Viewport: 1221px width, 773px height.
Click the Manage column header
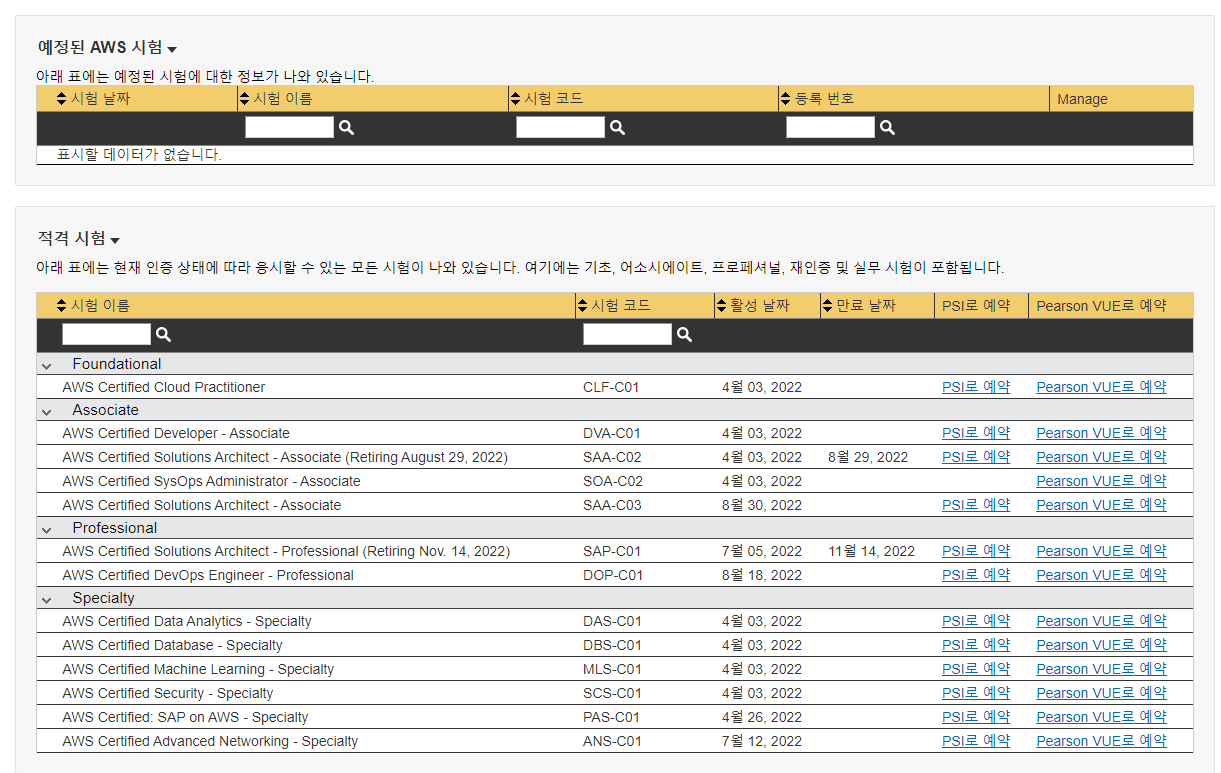click(1082, 99)
